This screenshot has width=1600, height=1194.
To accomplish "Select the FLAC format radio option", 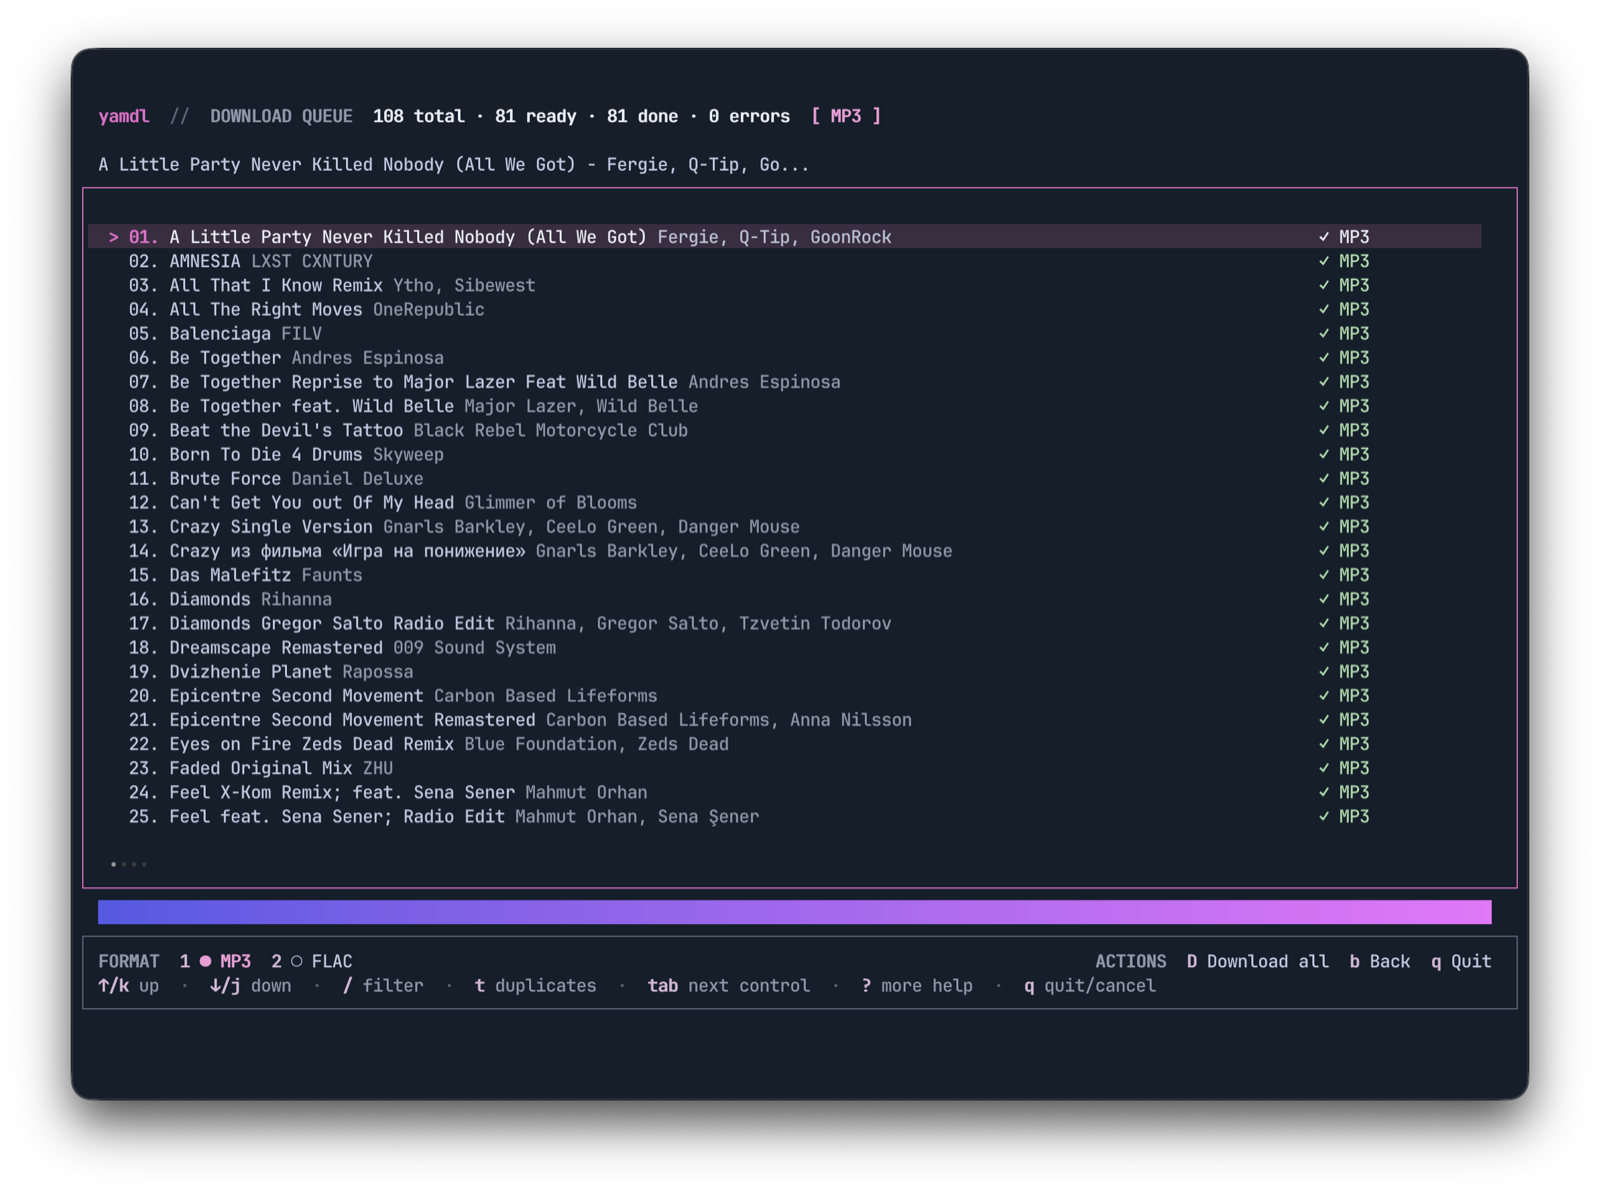I will click(312, 961).
